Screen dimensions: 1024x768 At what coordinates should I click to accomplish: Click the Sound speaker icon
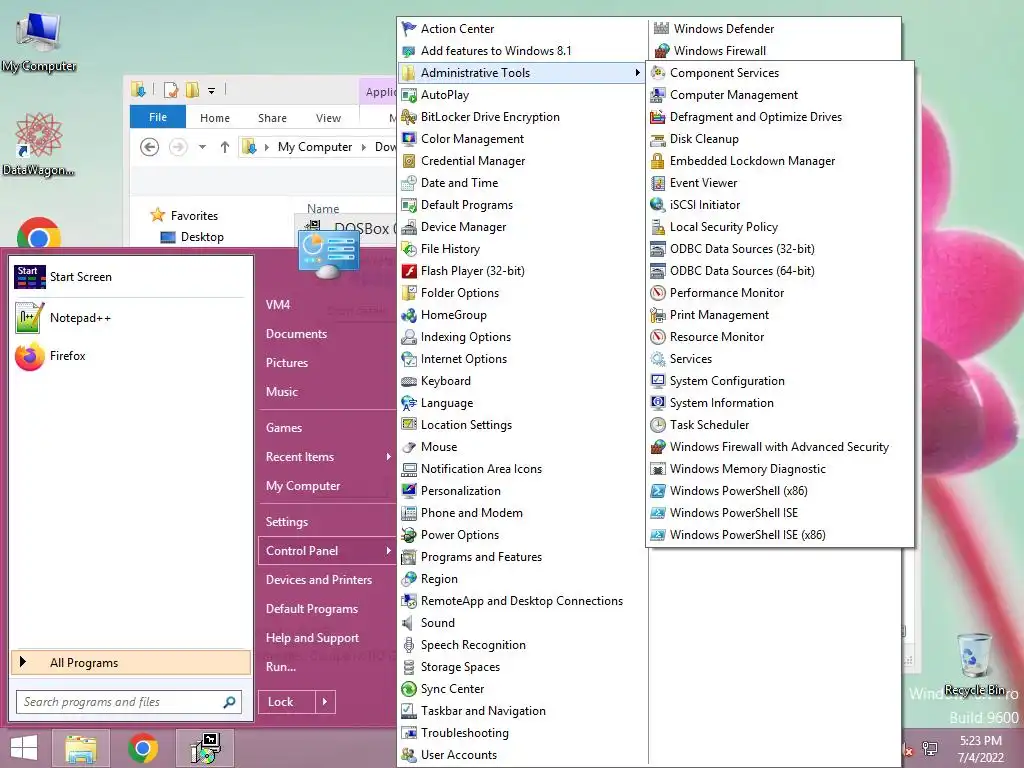pyautogui.click(x=409, y=623)
